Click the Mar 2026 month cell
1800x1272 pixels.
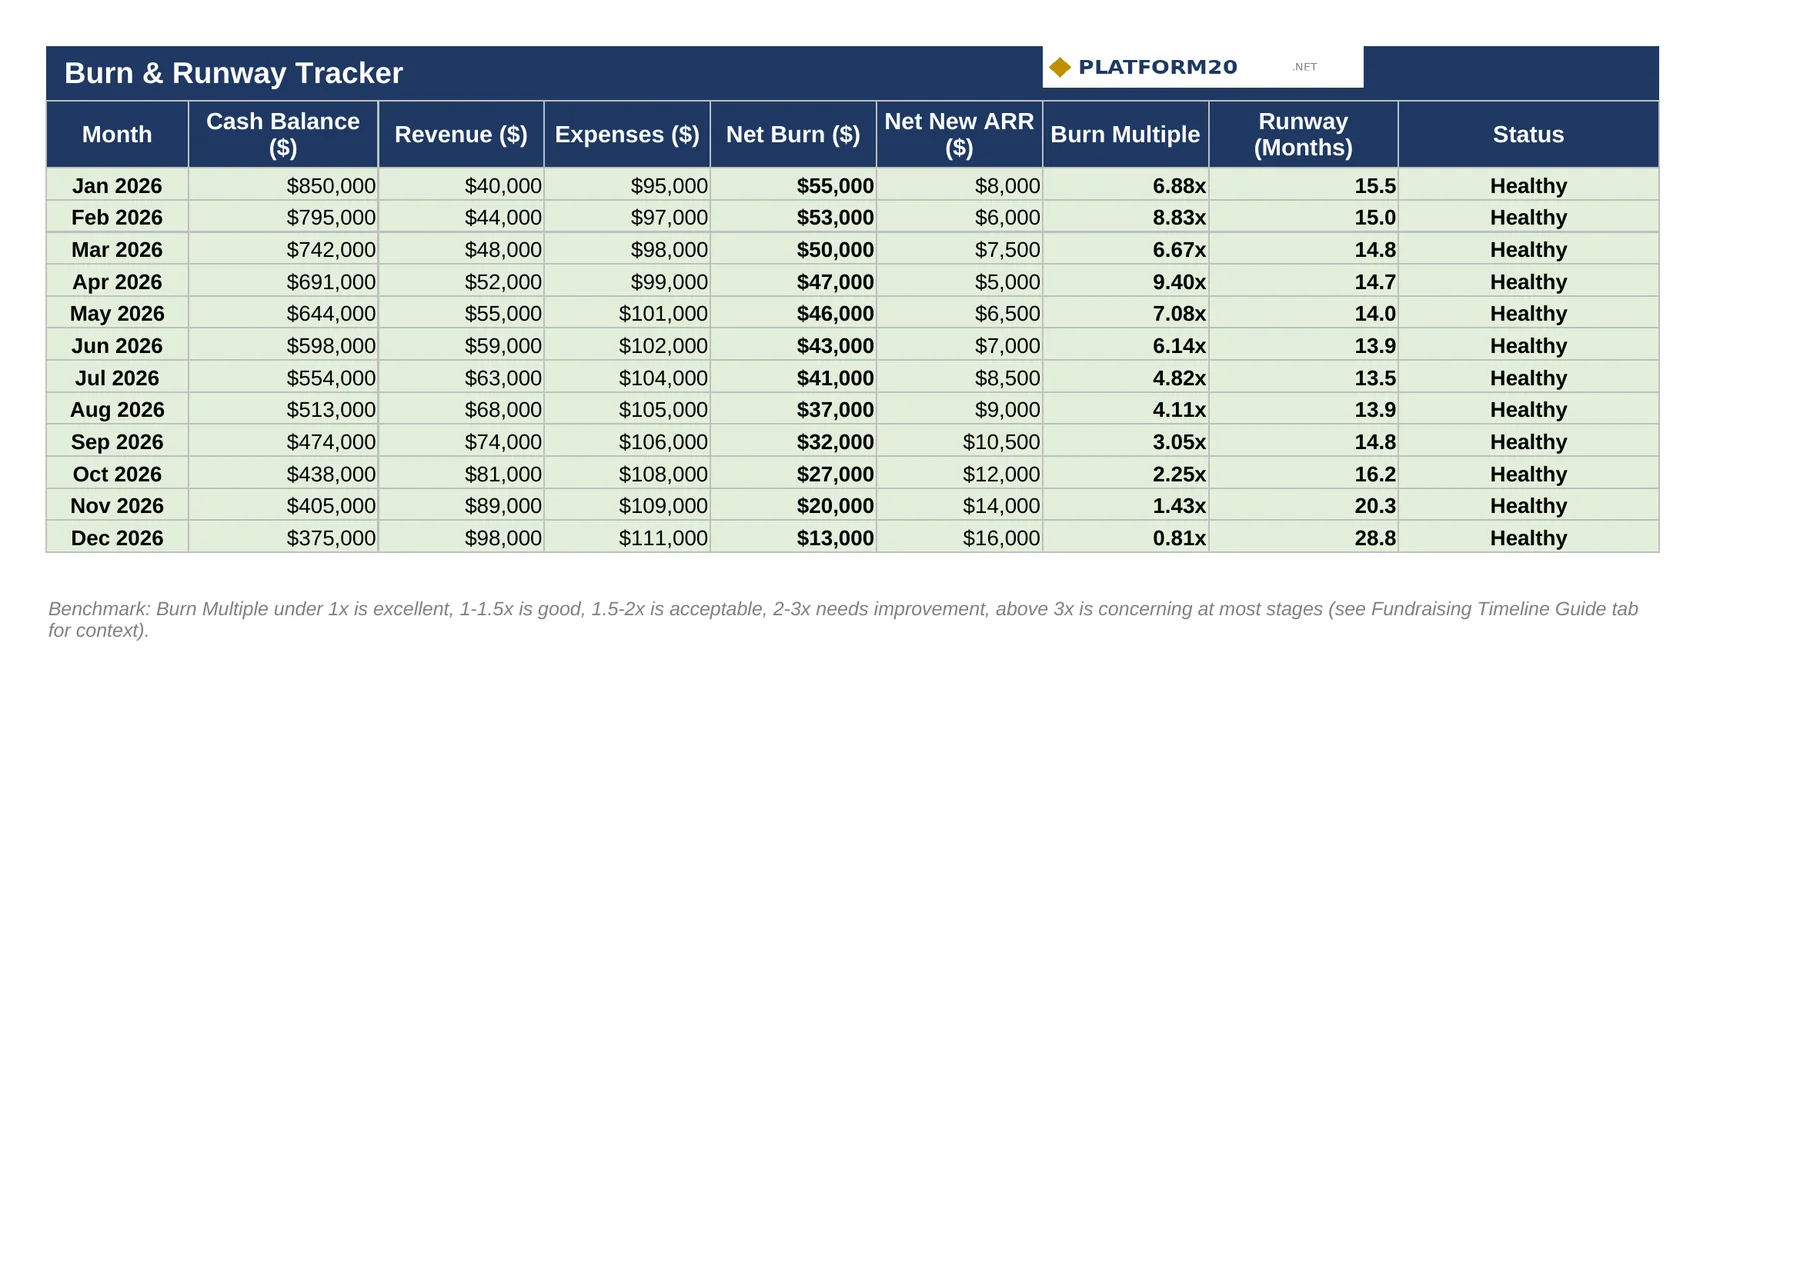(117, 249)
